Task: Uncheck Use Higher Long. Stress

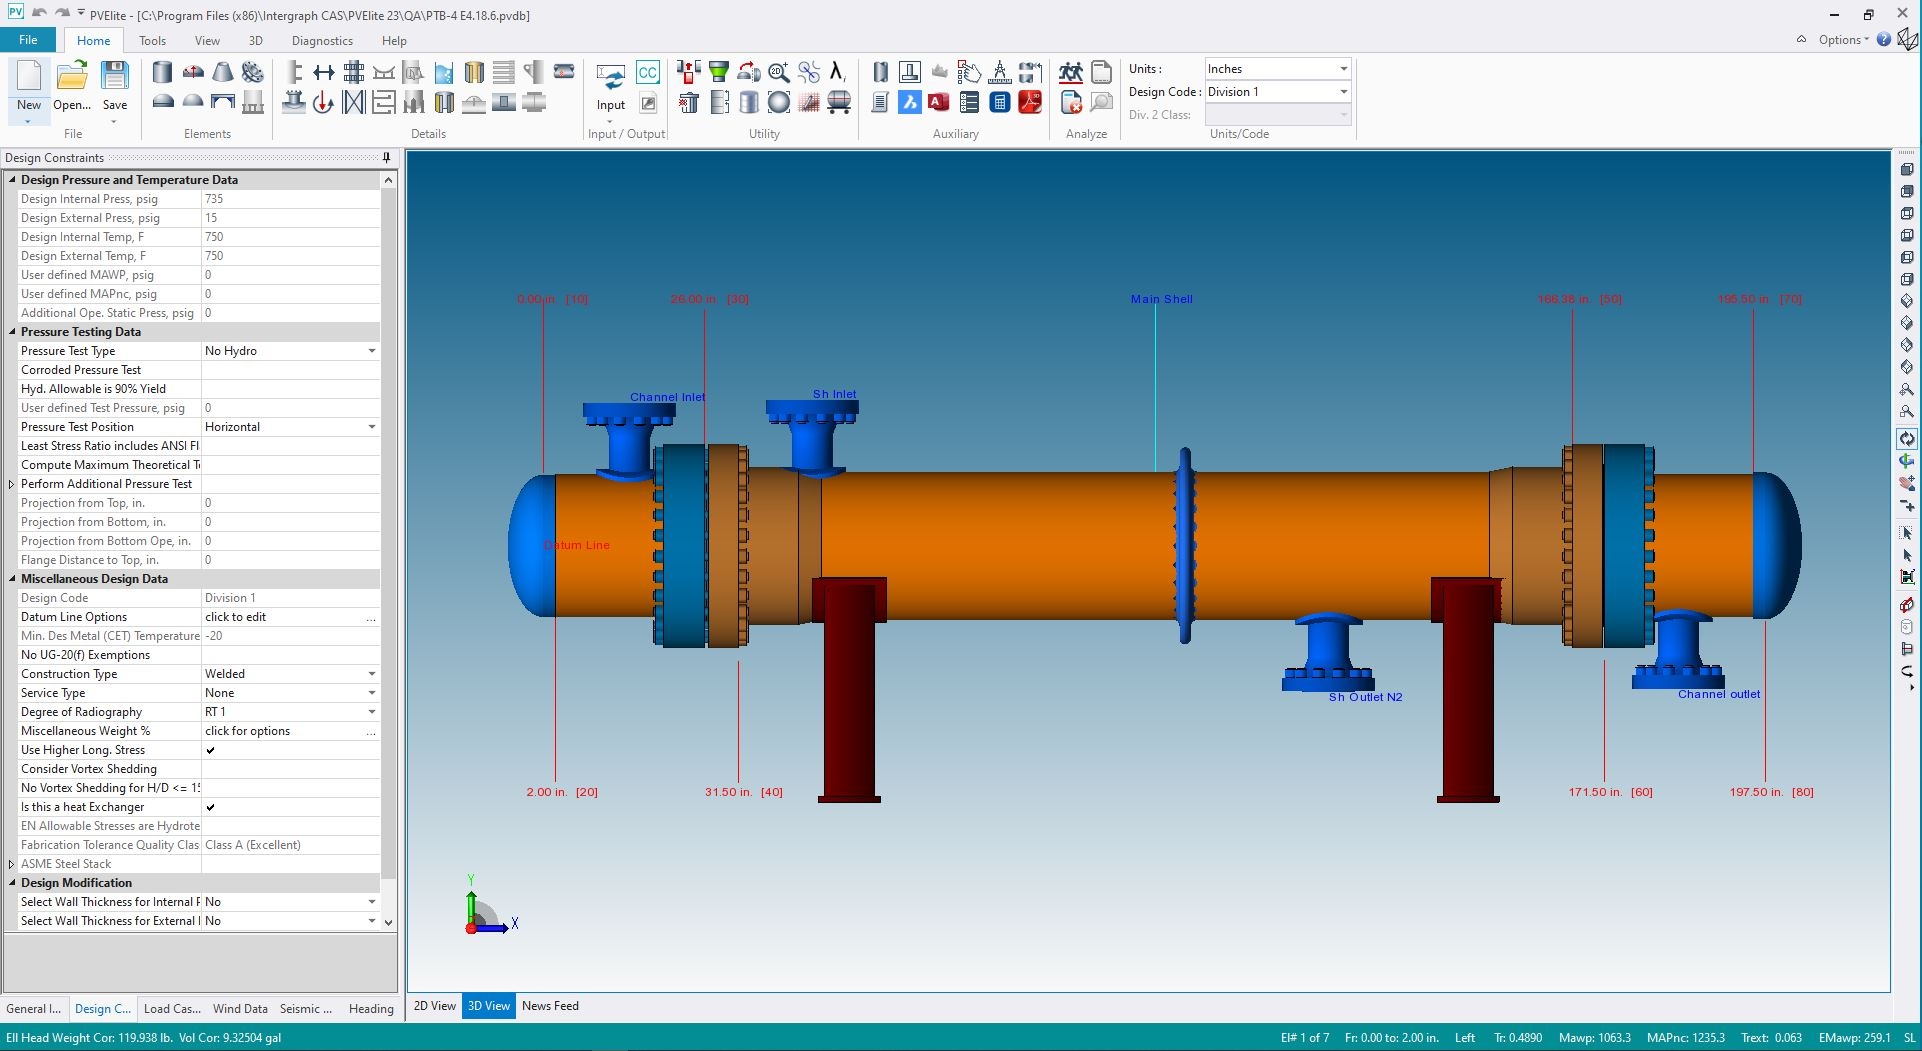Action: tap(211, 750)
